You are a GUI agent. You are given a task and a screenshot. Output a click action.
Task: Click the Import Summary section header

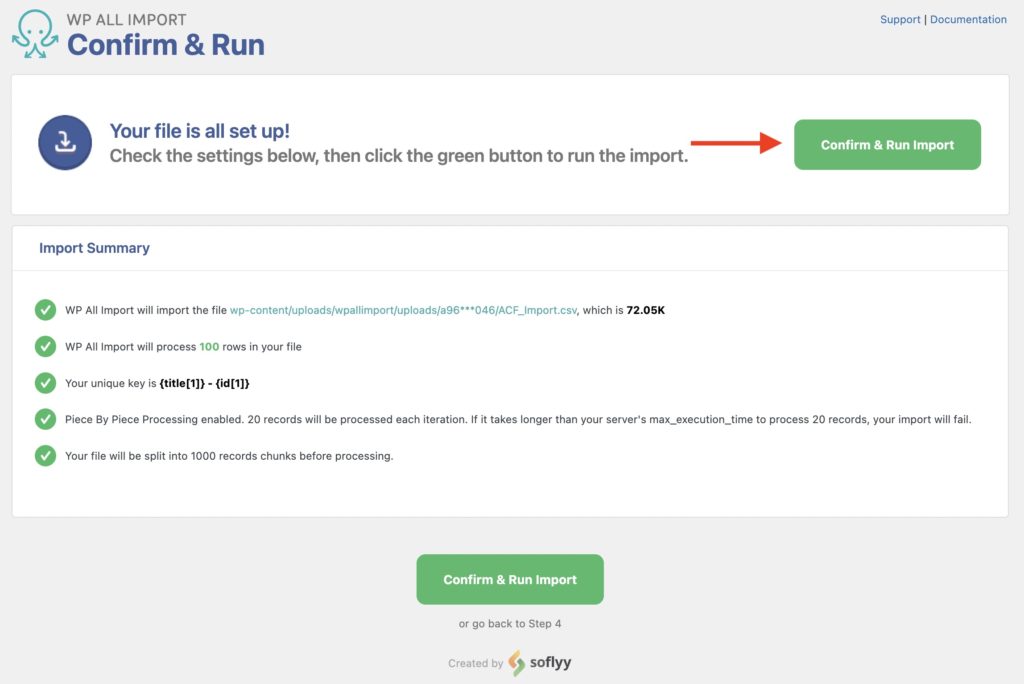point(94,248)
